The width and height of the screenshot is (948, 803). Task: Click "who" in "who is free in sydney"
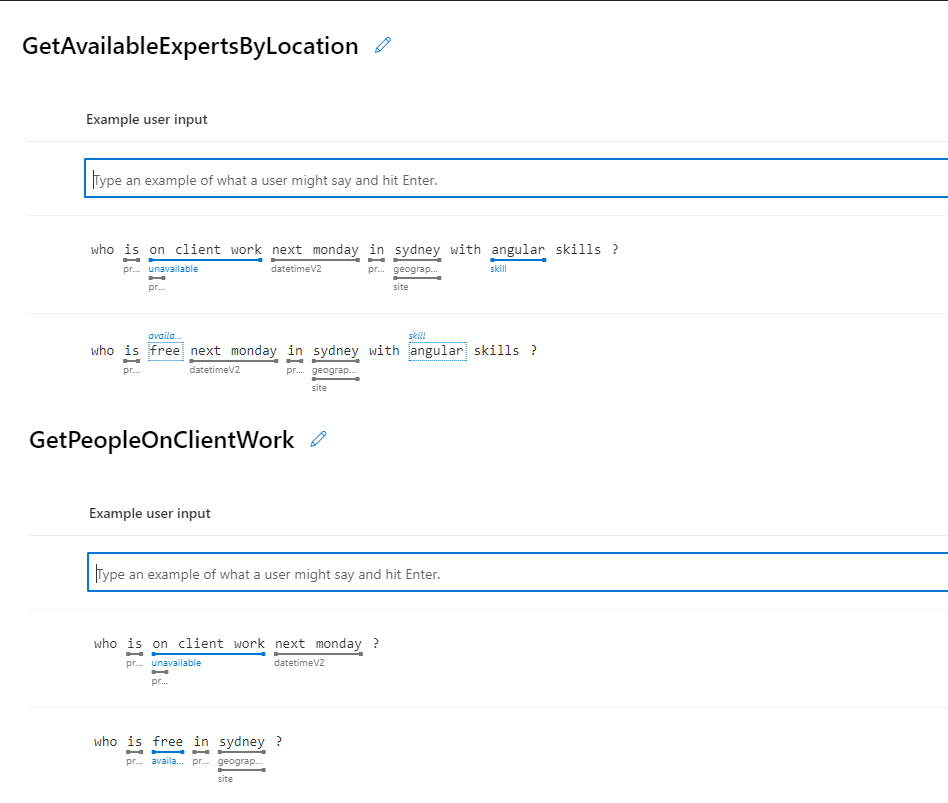point(105,742)
